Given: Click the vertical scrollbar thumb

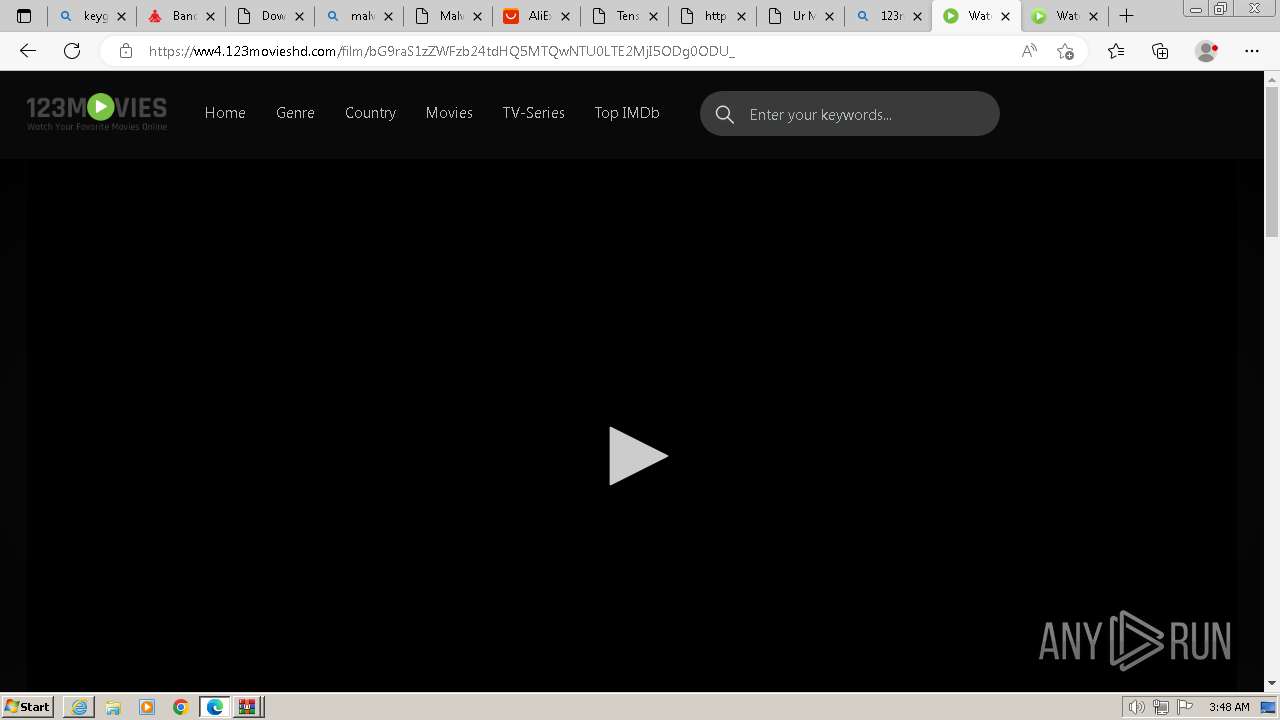Looking at the screenshot, I should pyautogui.click(x=1272, y=160).
